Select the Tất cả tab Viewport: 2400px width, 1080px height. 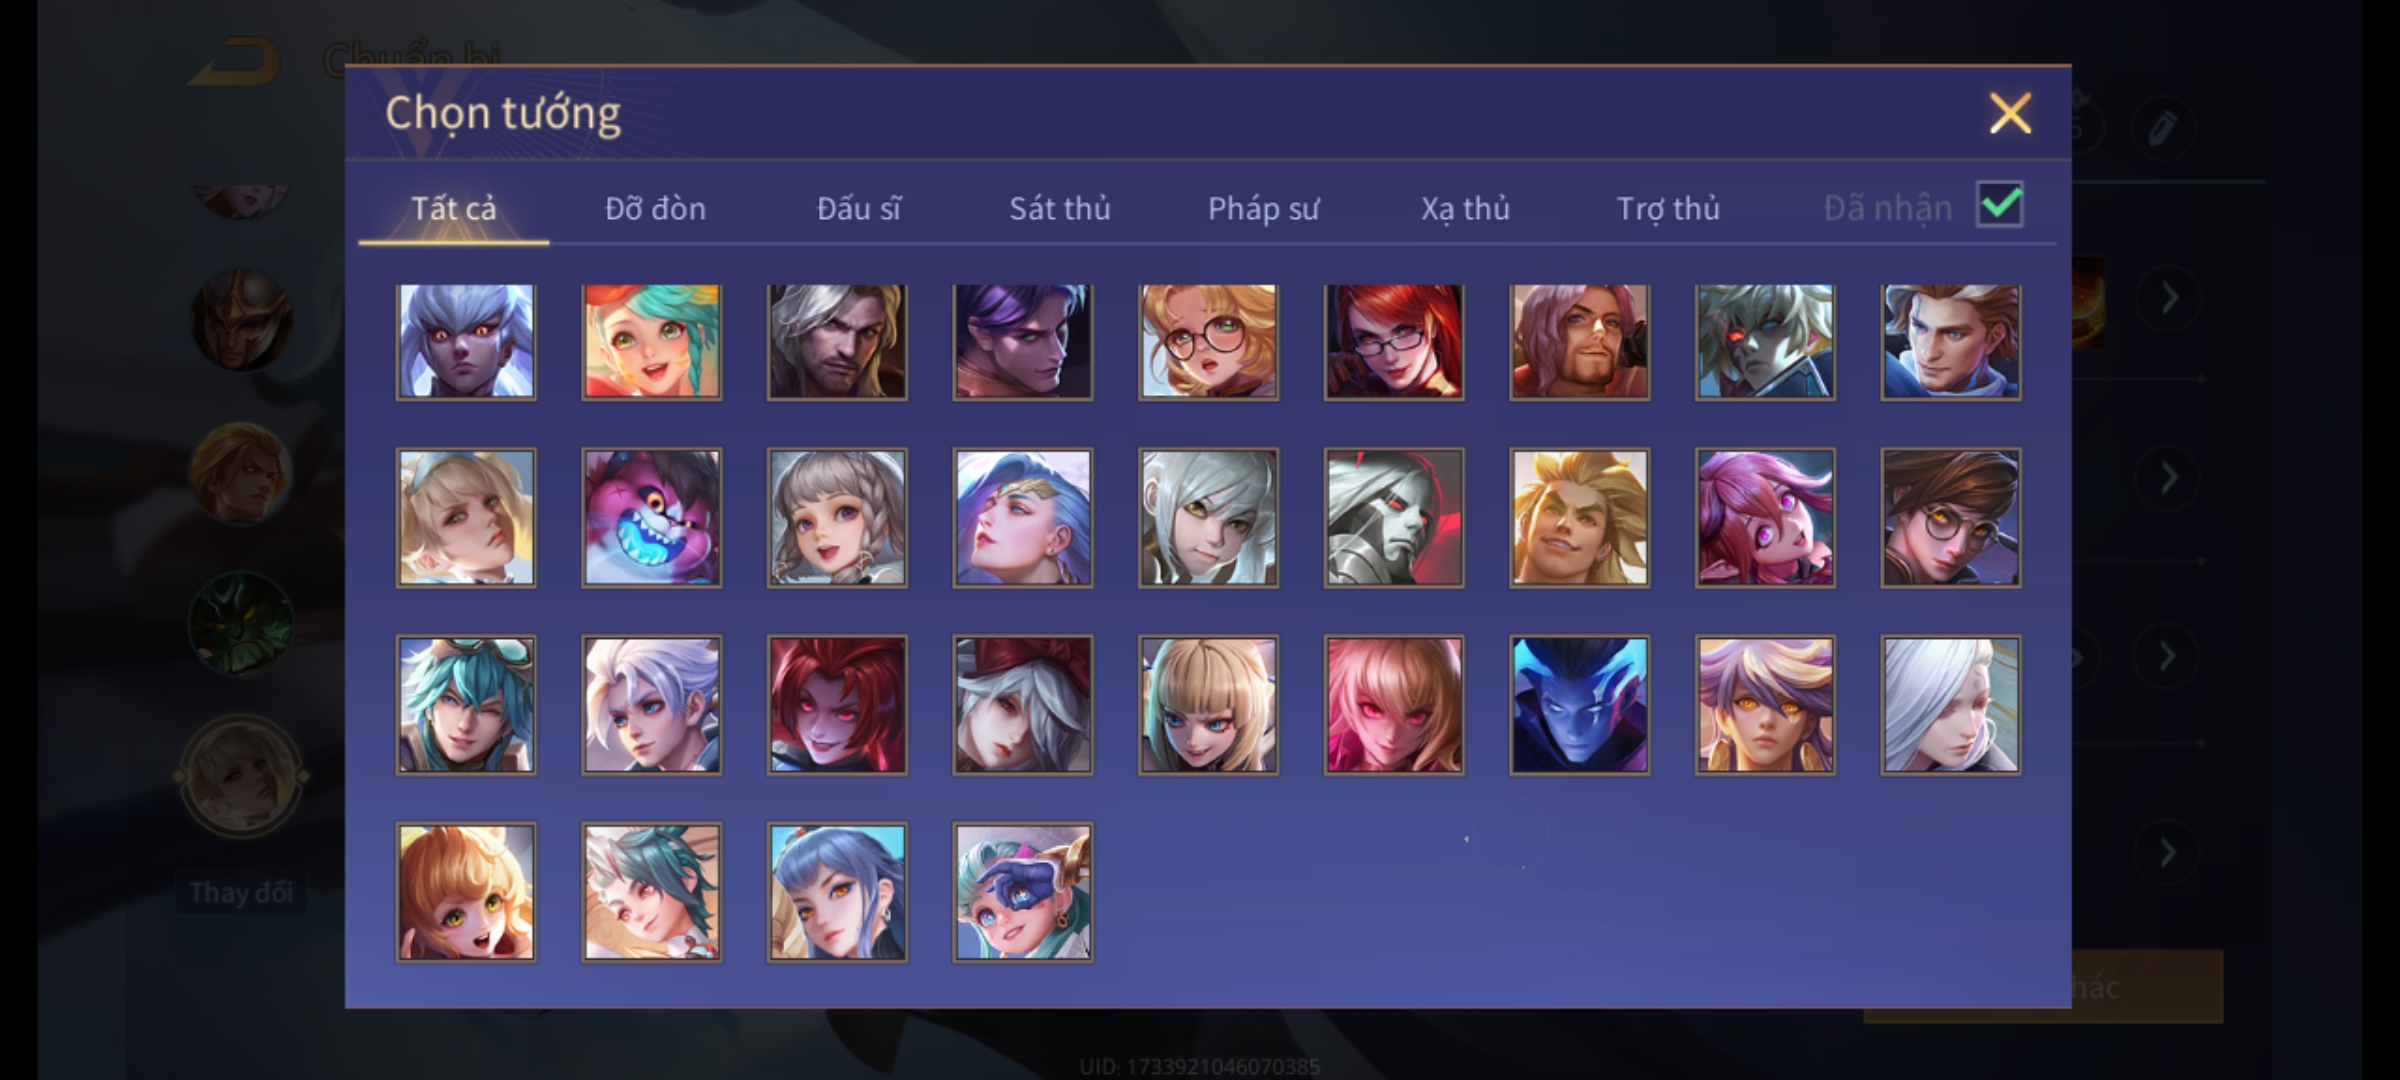[453, 208]
